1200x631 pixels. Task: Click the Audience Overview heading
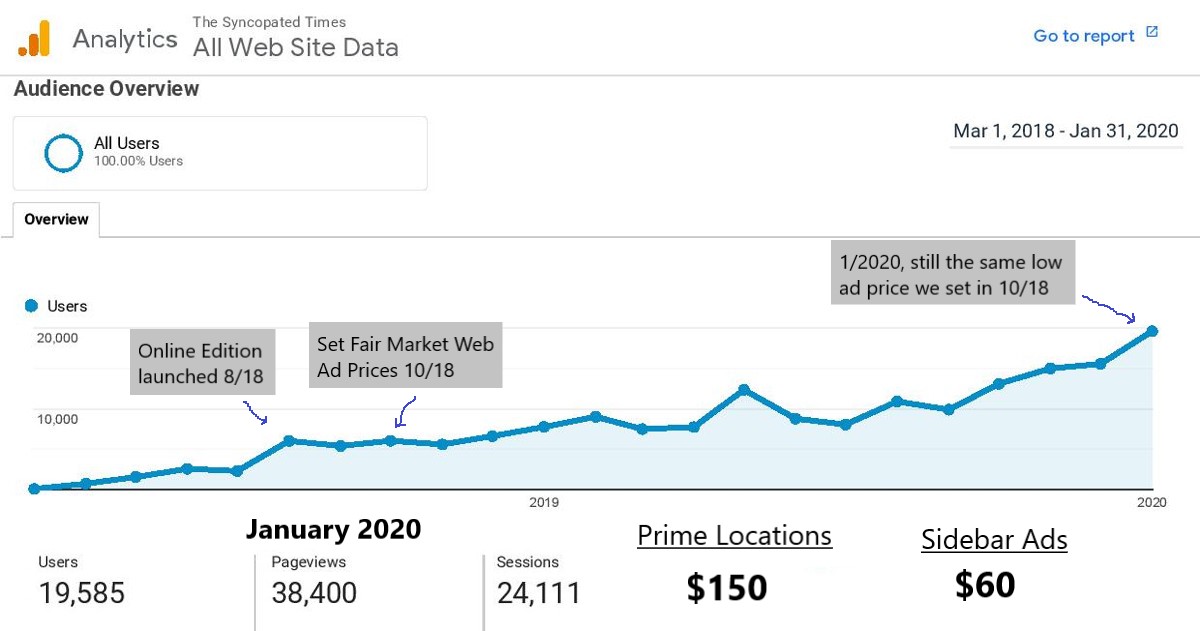tap(106, 88)
